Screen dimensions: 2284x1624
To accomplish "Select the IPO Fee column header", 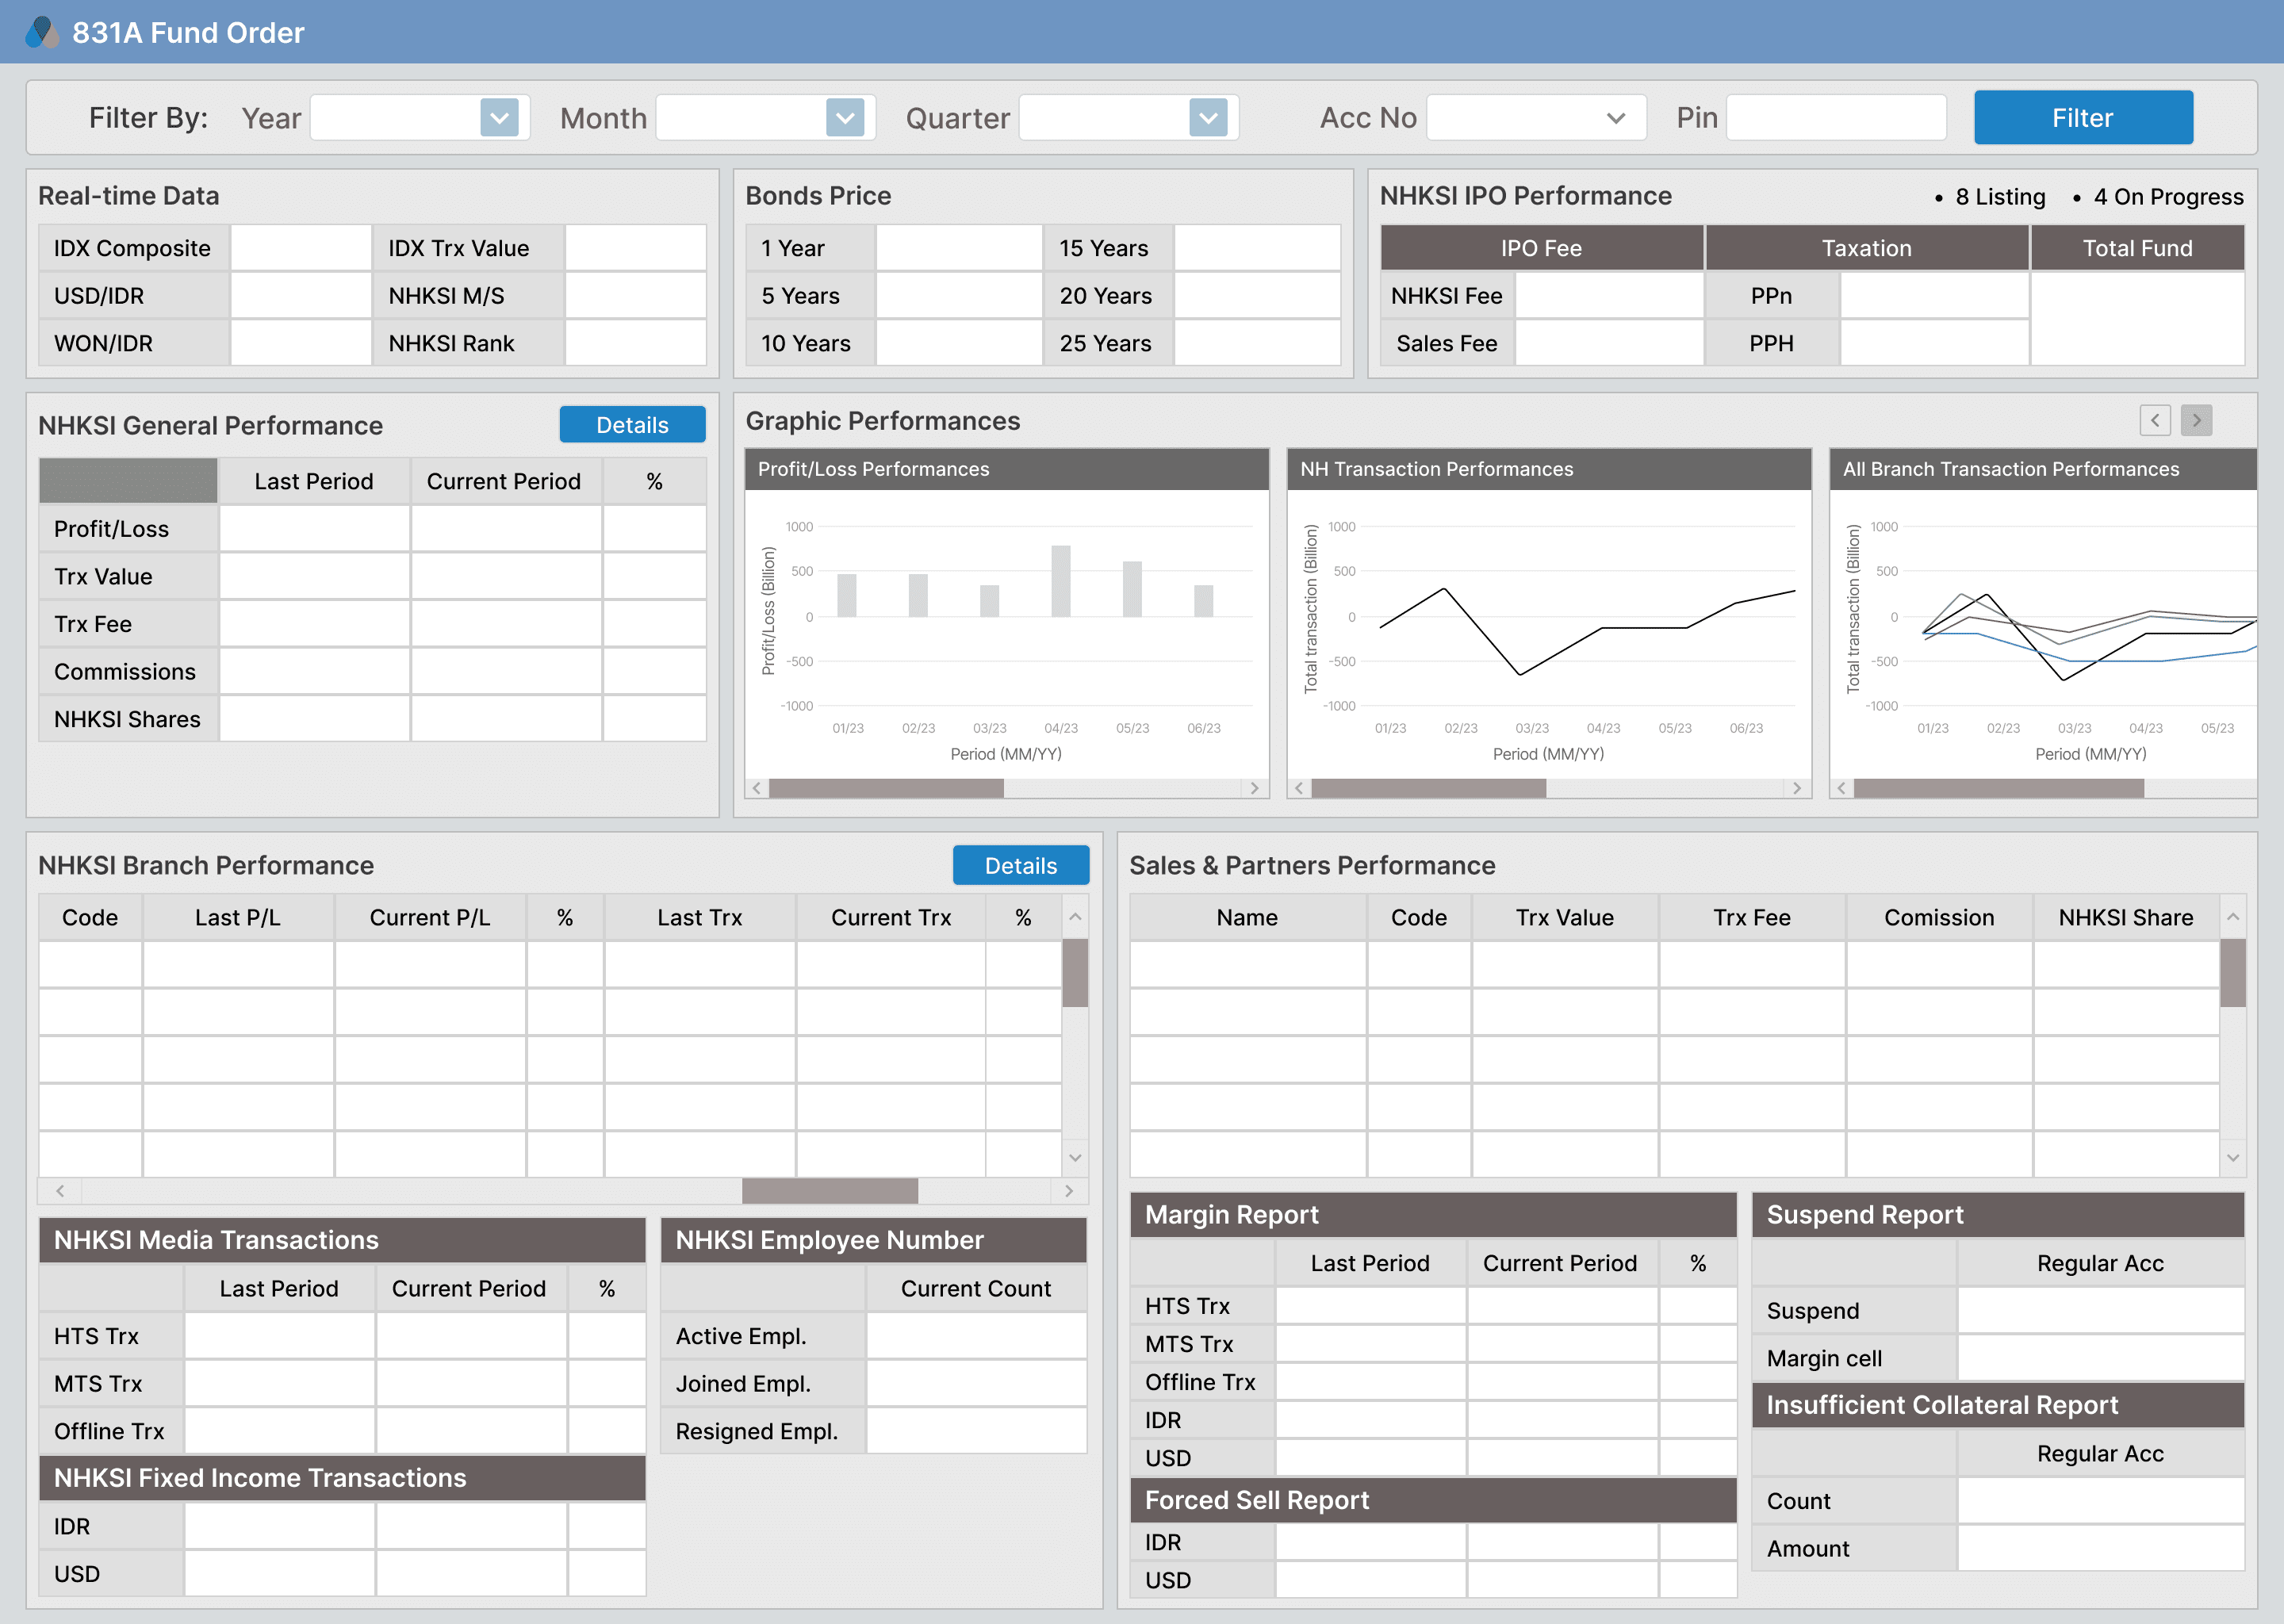I will [1541, 248].
